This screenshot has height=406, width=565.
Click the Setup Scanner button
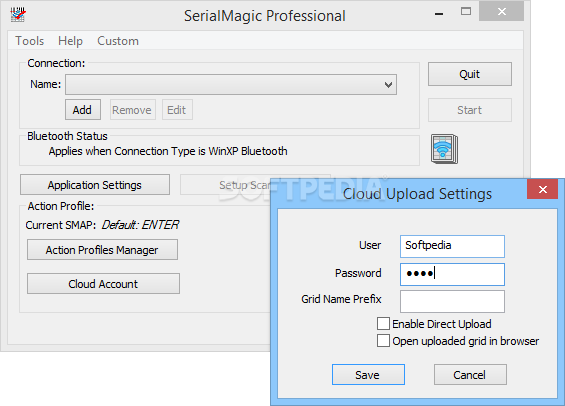pos(225,185)
